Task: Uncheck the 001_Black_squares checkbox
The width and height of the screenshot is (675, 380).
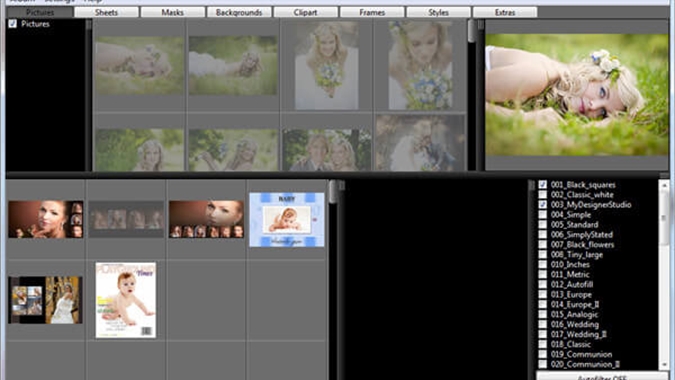Action: click(542, 184)
